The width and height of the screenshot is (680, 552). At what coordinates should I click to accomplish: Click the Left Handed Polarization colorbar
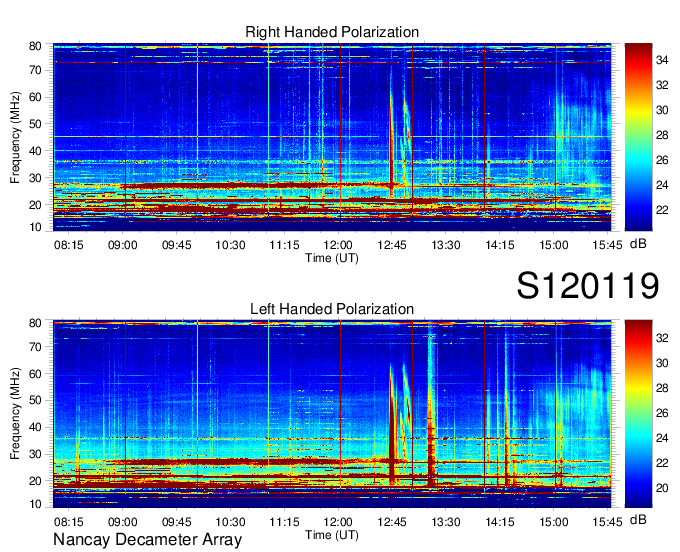pos(638,414)
